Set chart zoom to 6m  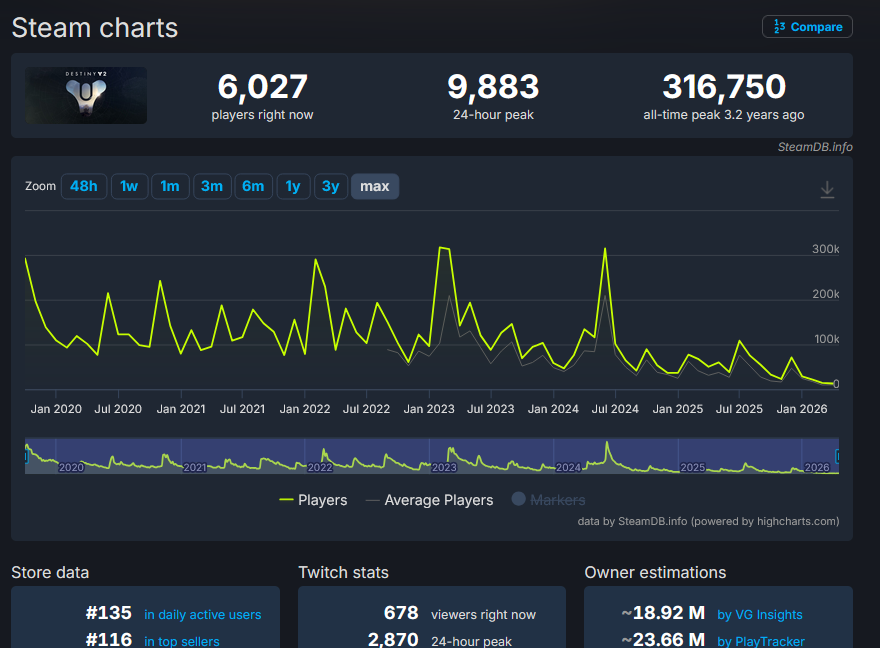pos(253,186)
